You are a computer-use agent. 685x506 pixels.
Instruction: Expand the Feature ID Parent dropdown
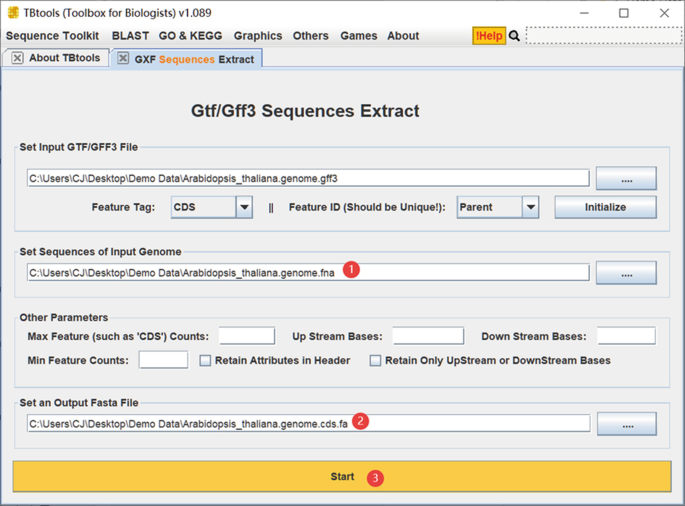click(530, 207)
